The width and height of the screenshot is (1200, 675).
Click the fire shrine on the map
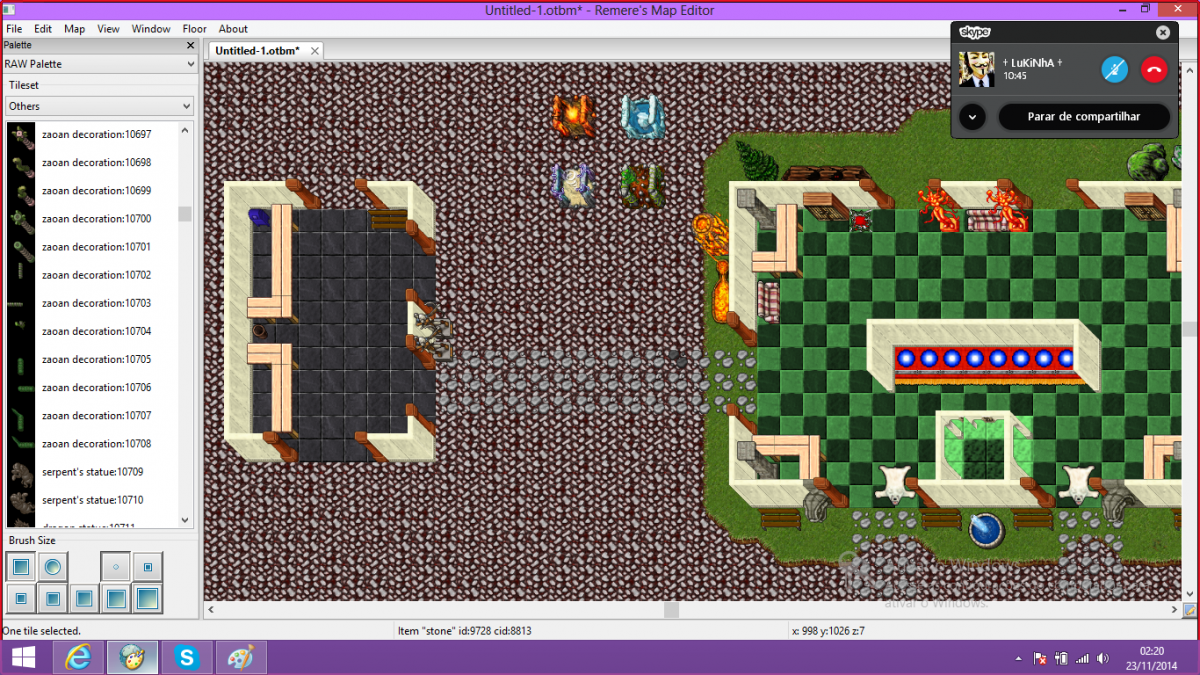point(574,116)
